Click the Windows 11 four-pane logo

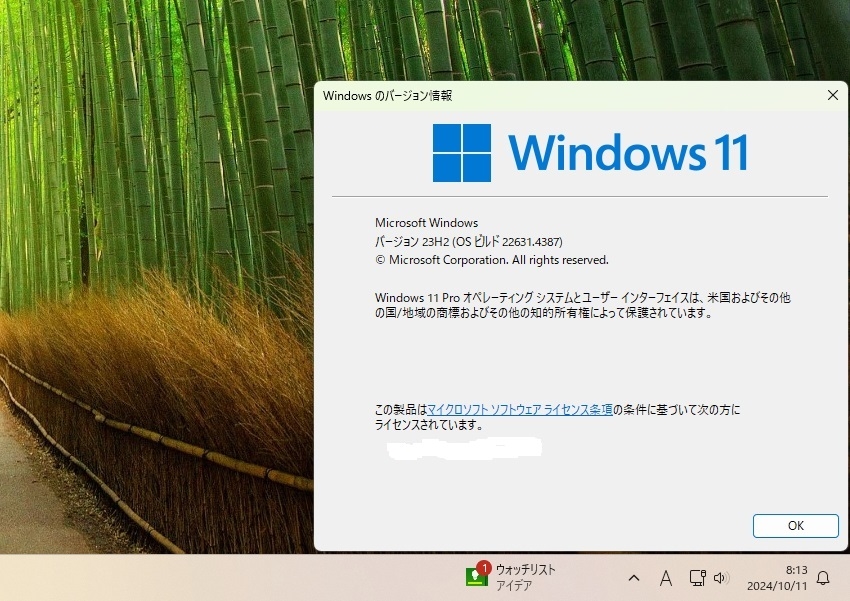tap(462, 153)
